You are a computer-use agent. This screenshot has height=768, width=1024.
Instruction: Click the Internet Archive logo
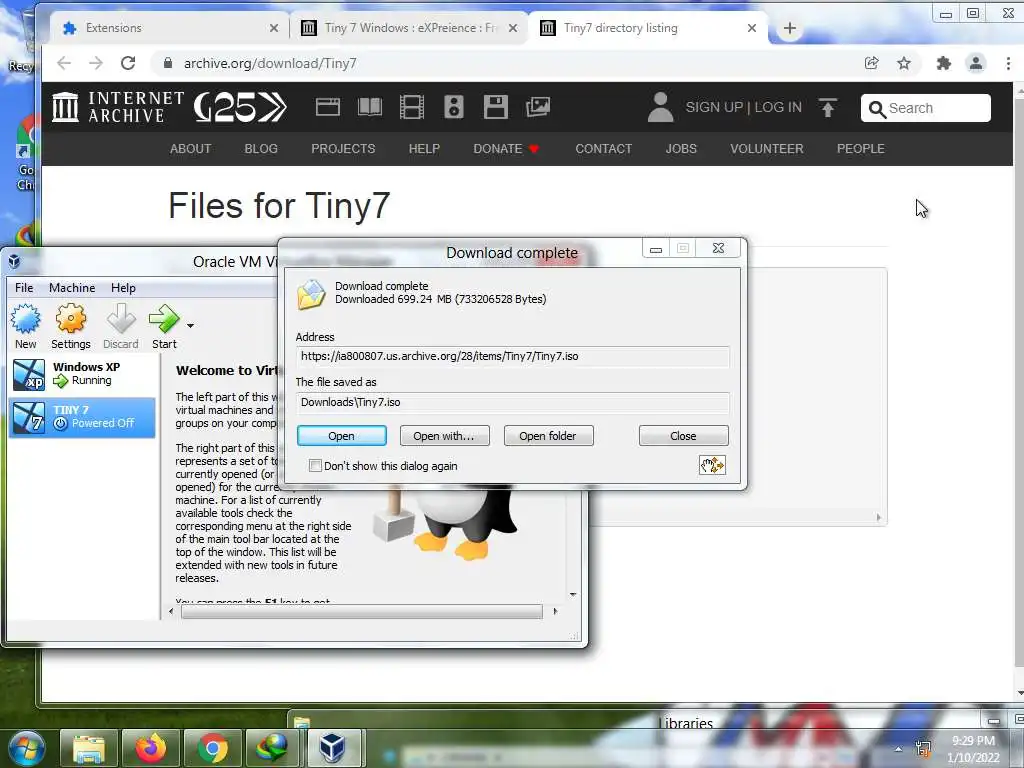point(118,107)
